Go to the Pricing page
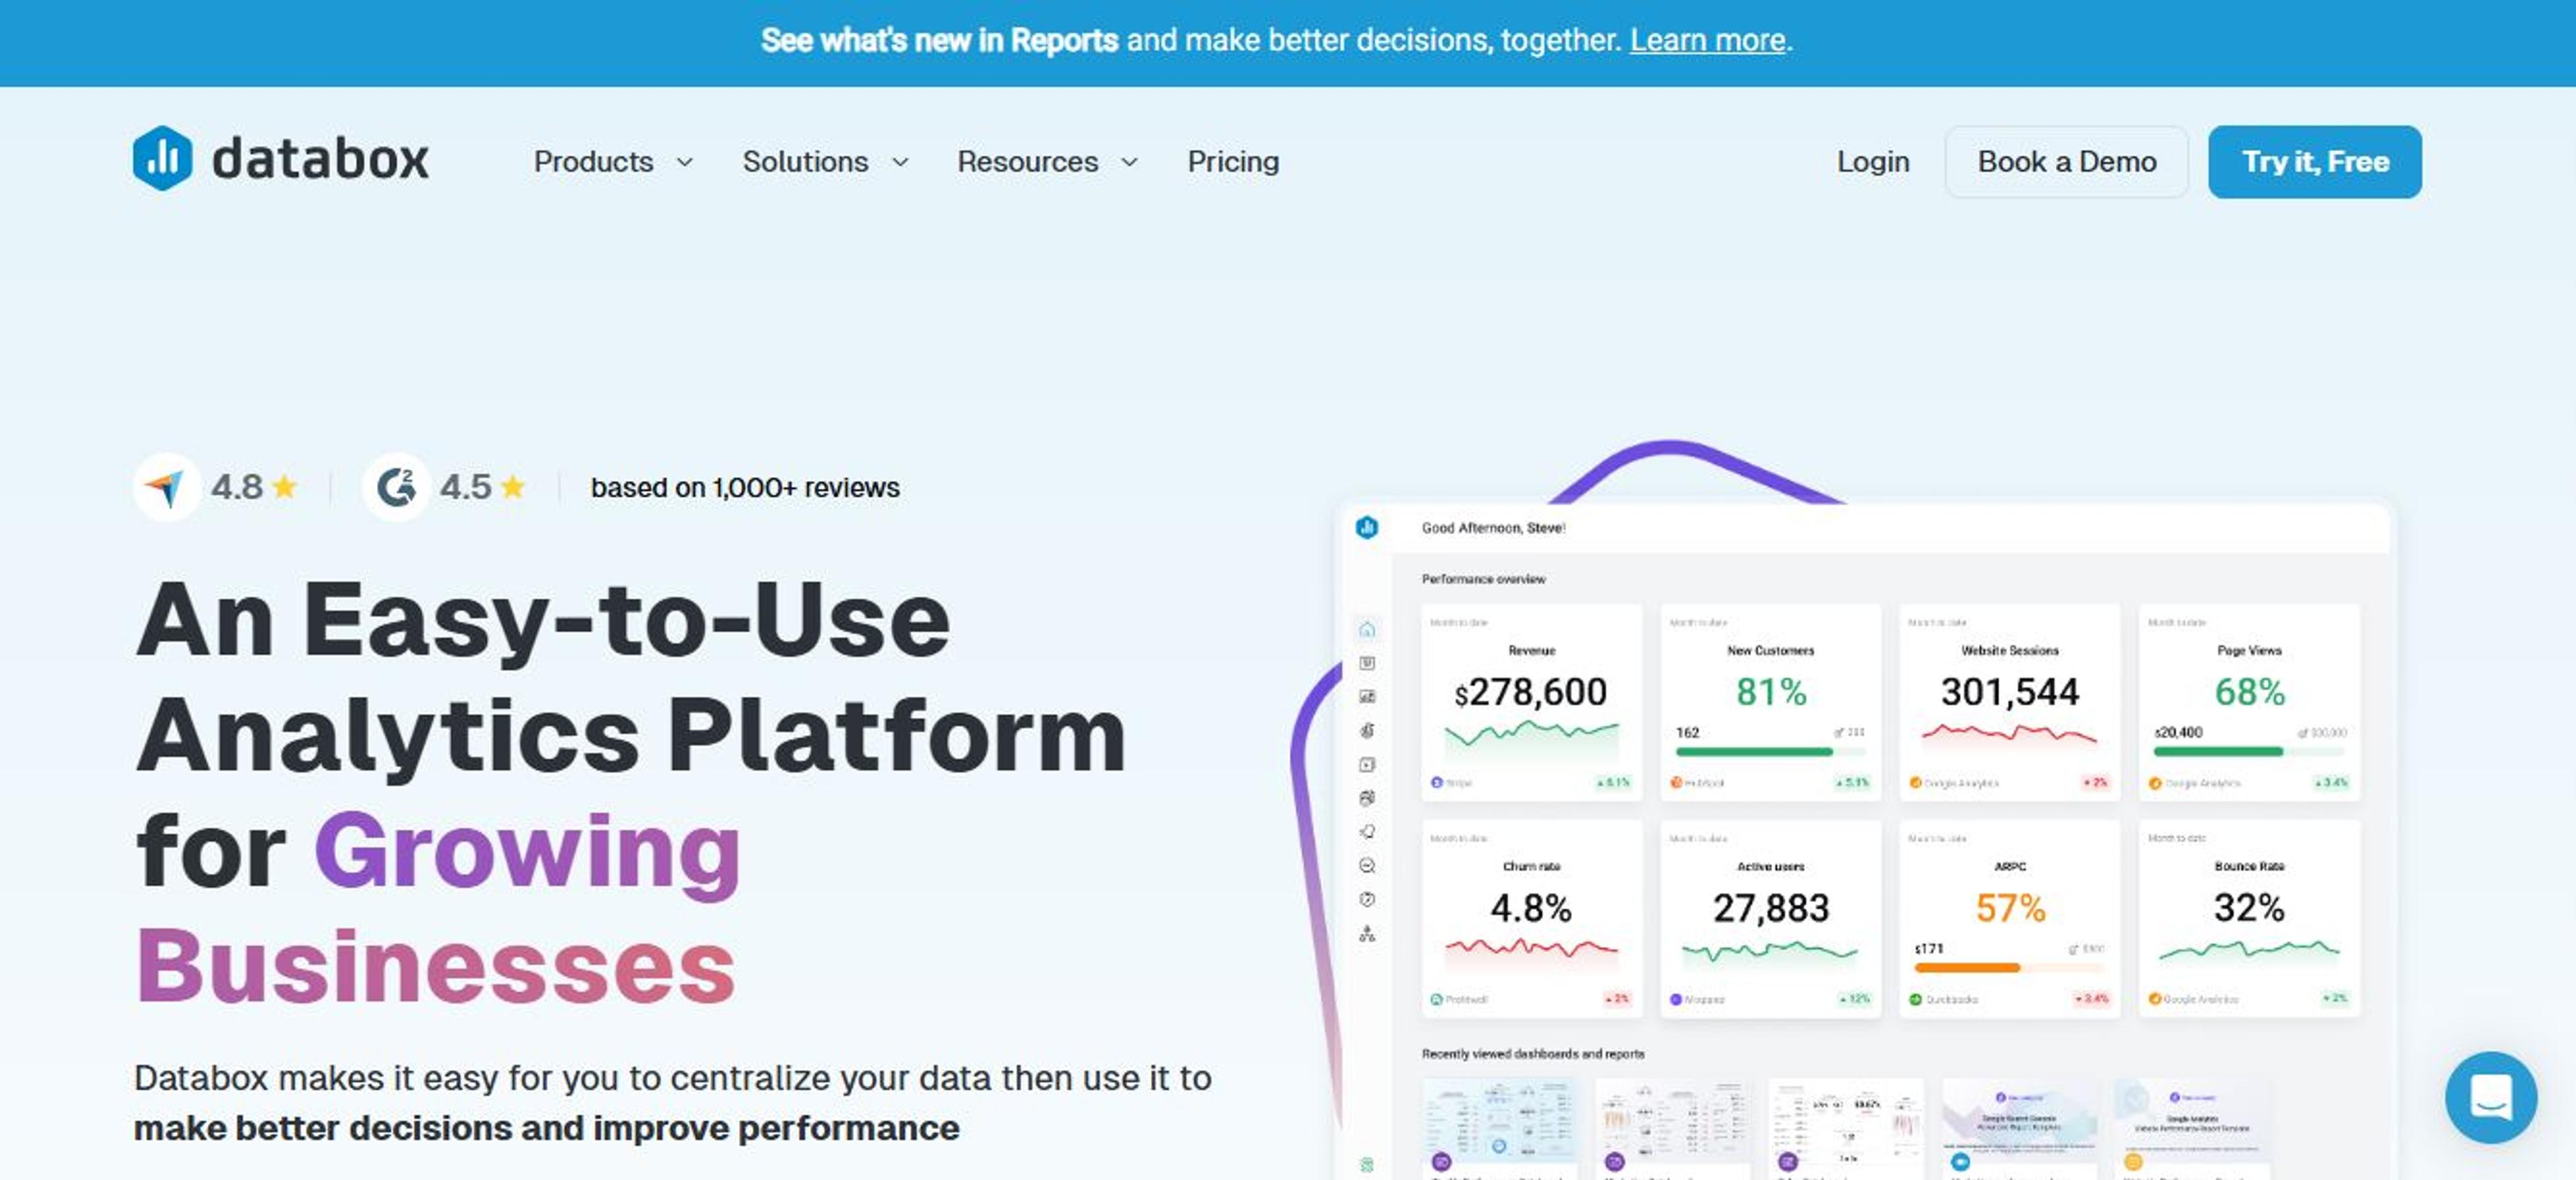The image size is (2576, 1180). click(1233, 162)
